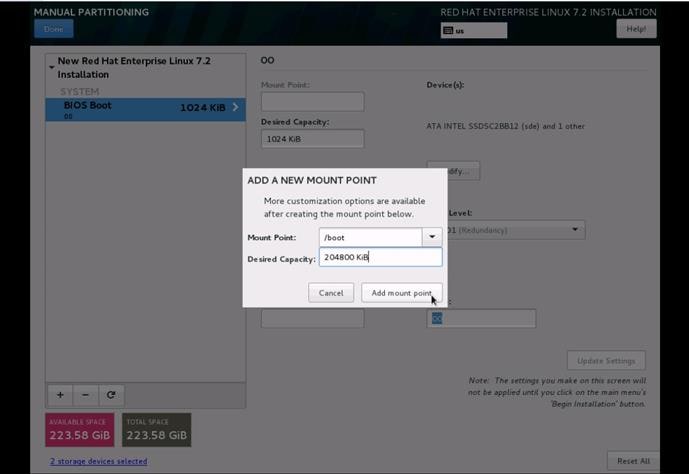Click the /boot mount point field
Viewport: 689px width, 474px height.
pos(370,237)
